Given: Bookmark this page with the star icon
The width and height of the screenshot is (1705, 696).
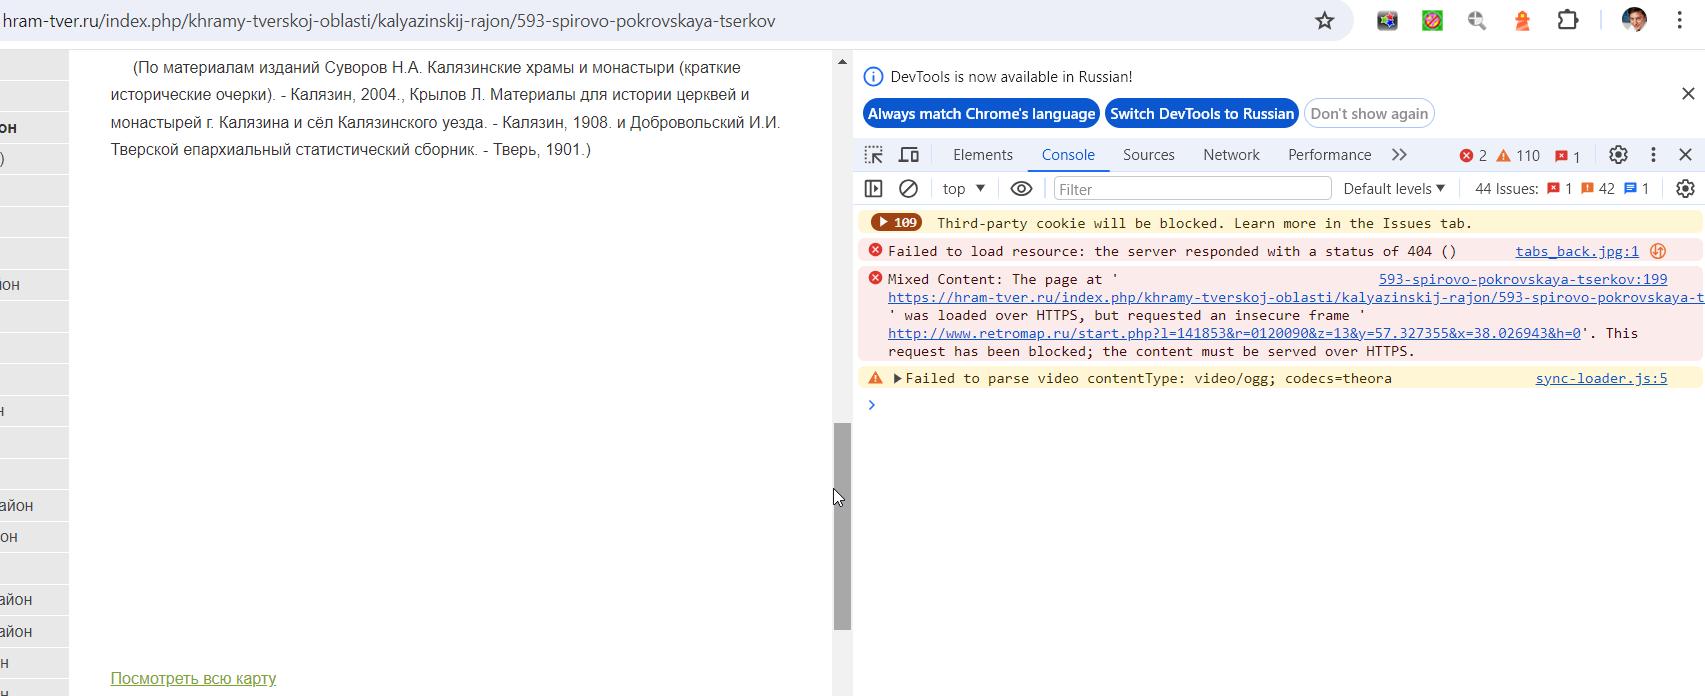Looking at the screenshot, I should [x=1324, y=21].
